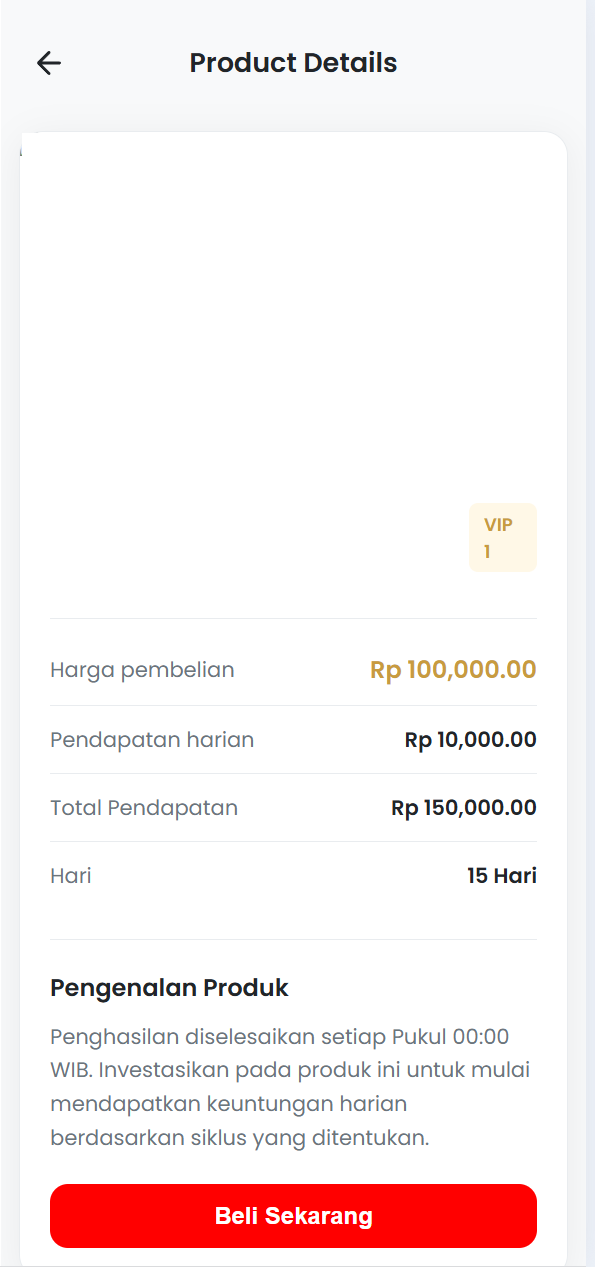
Task: Click the 15 Hari duration value
Action: pyautogui.click(x=502, y=876)
